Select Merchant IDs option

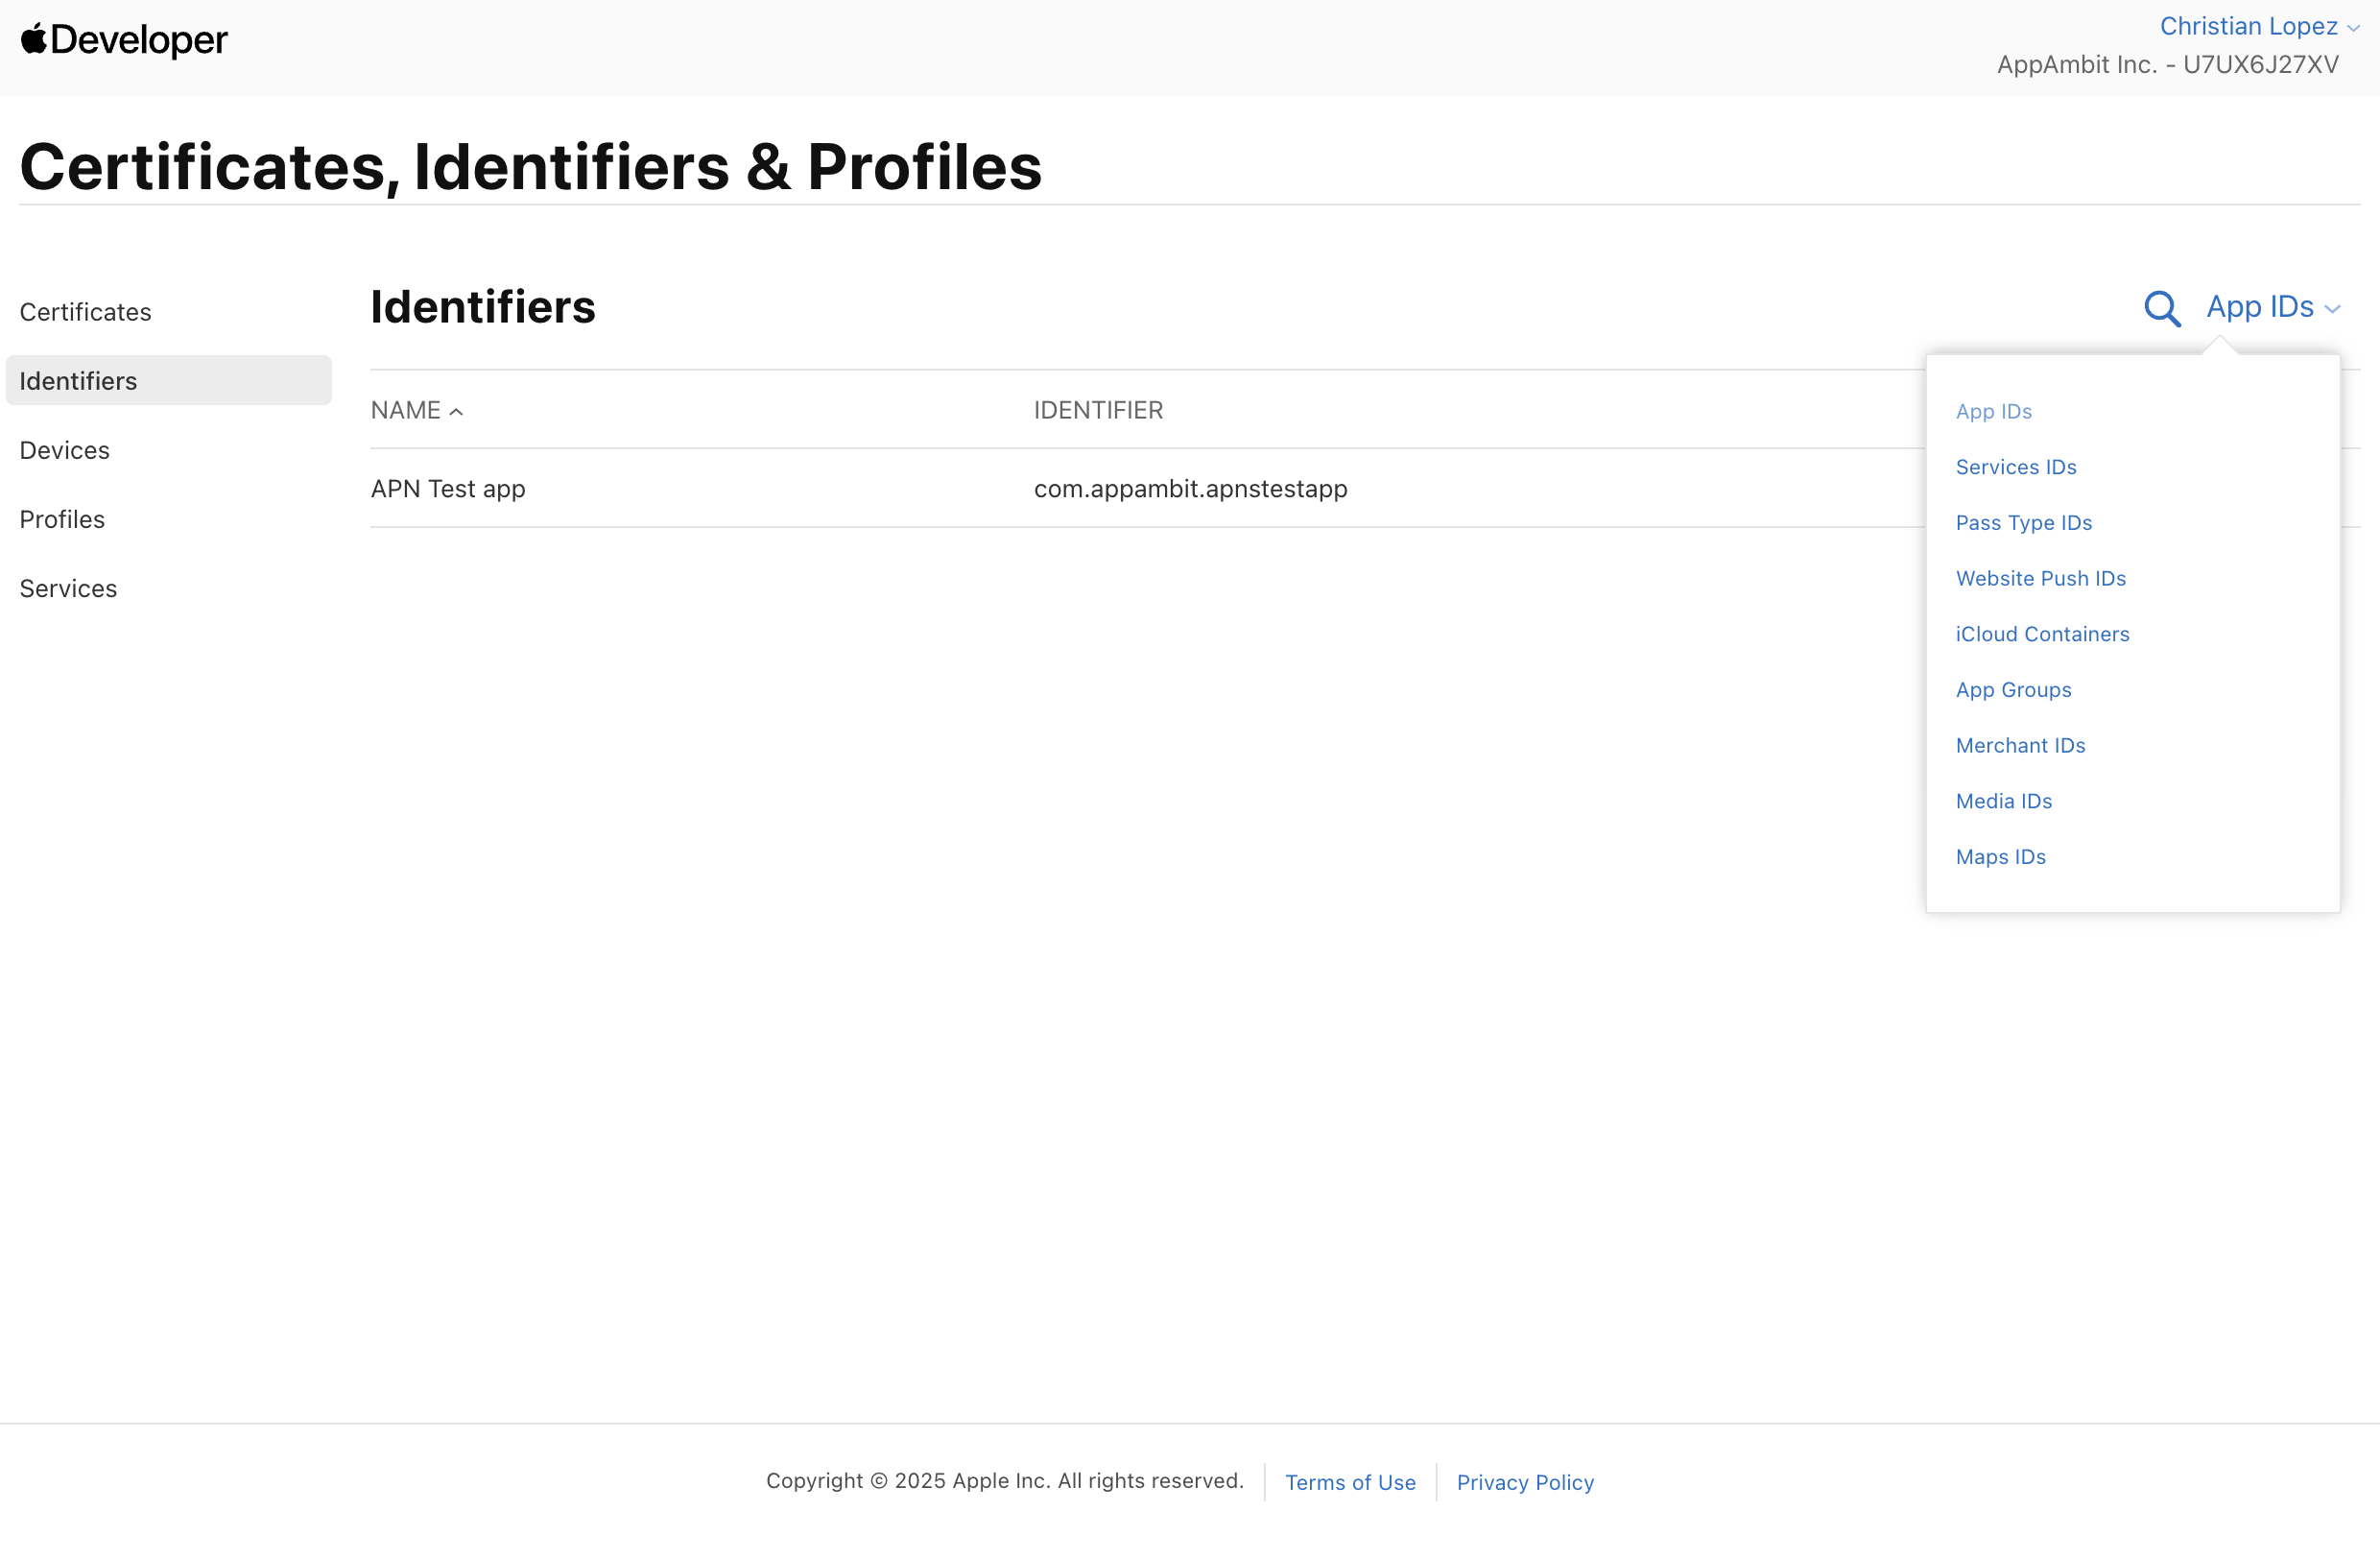2020,745
